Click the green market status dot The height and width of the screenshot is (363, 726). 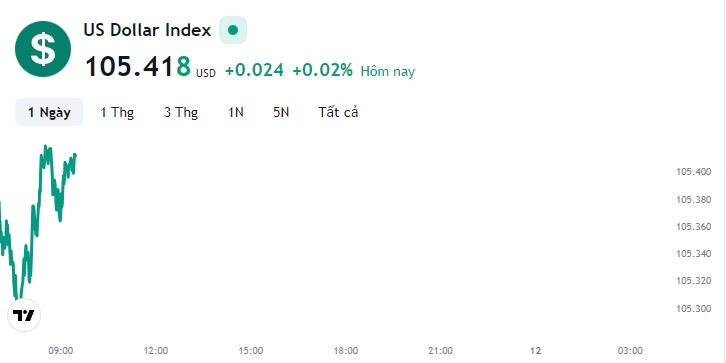pos(233,30)
